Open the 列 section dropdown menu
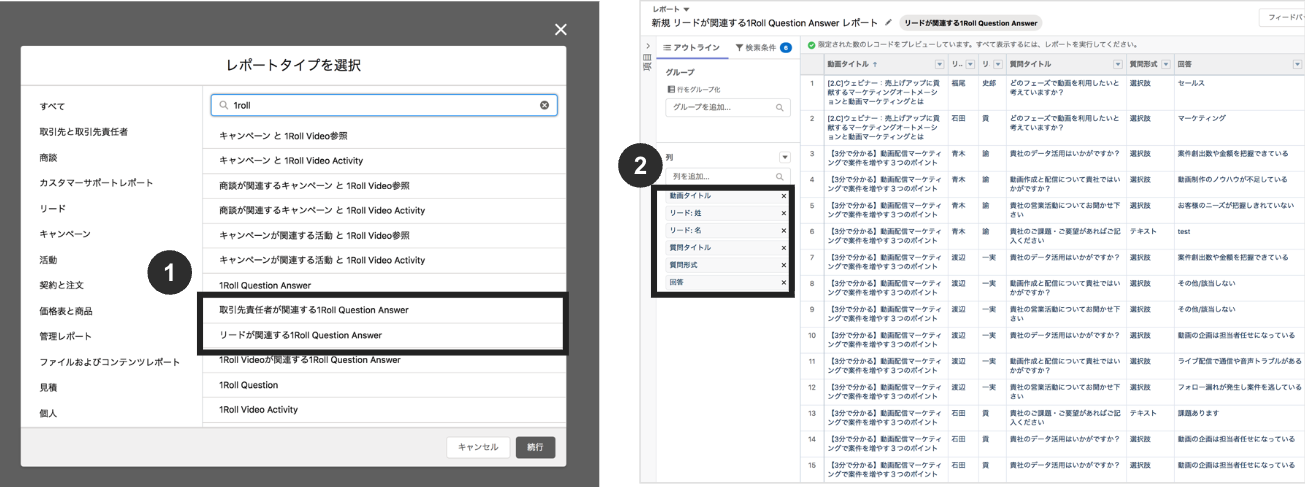The height and width of the screenshot is (487, 1305). tap(784, 157)
